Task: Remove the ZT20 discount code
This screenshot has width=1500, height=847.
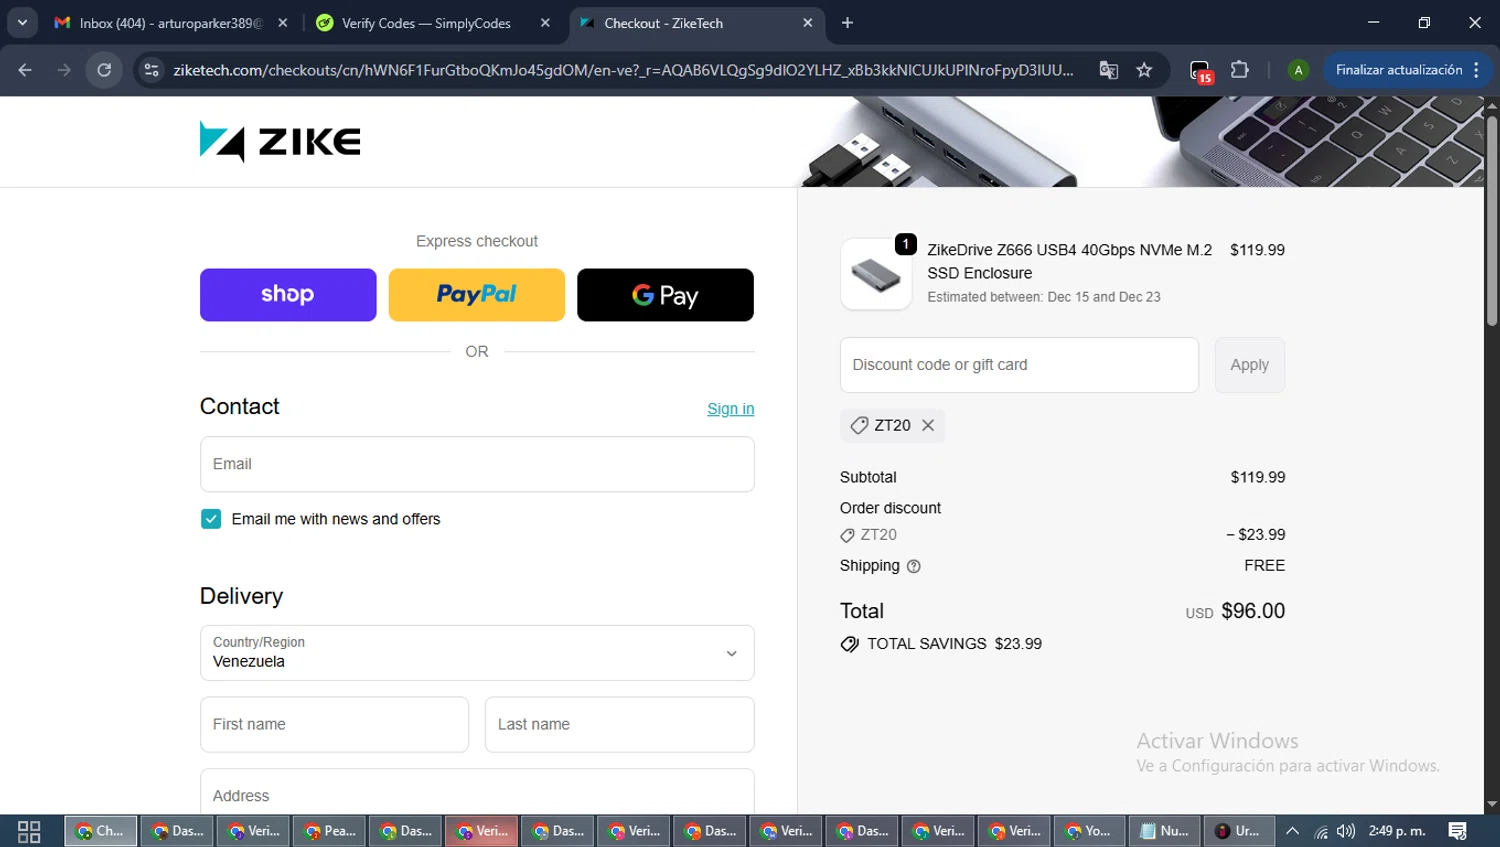Action: [x=928, y=425]
